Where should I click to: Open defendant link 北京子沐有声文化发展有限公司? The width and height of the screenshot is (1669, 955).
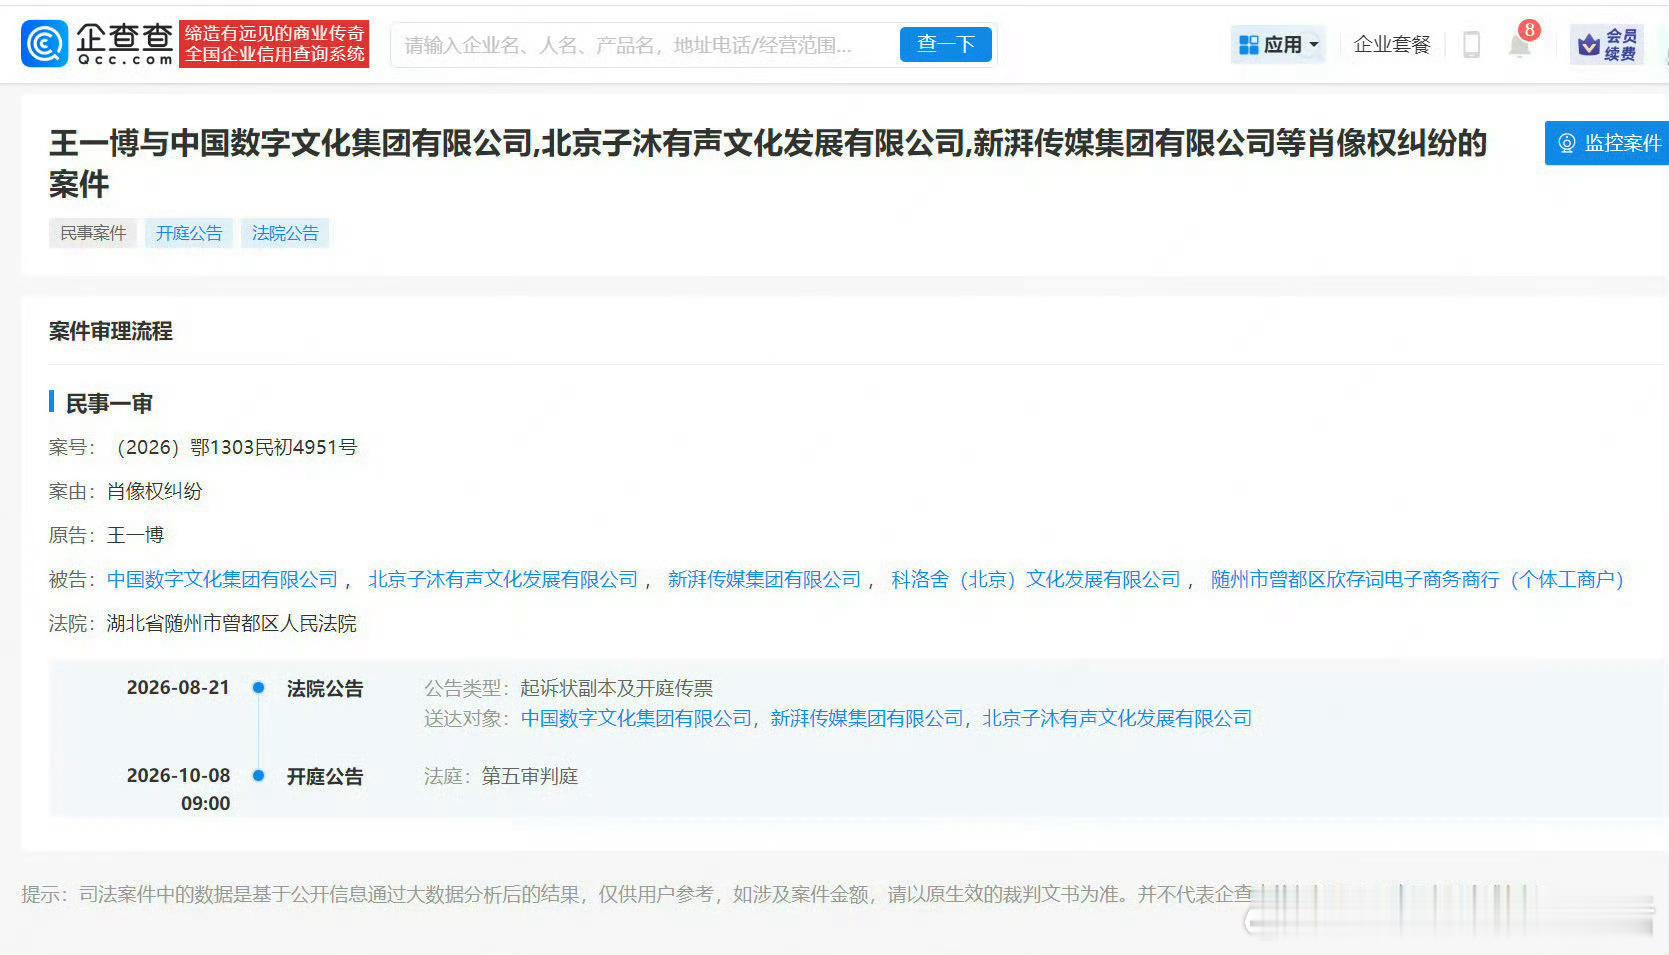[503, 579]
